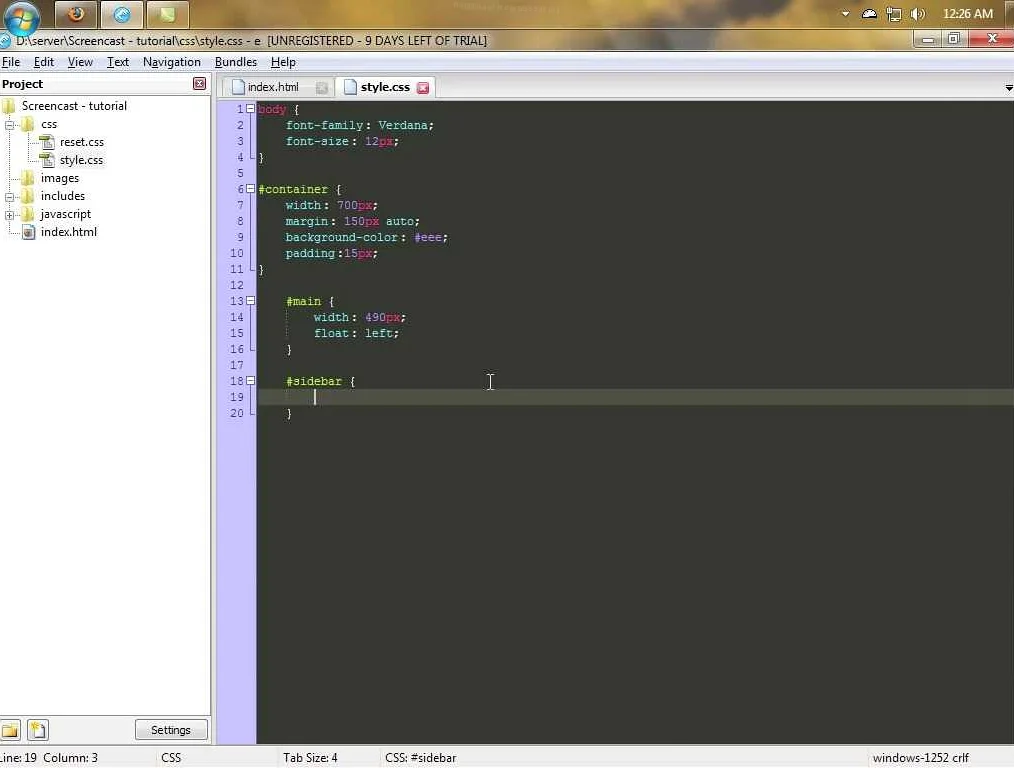Select the reset.css file in the project tree
The height and width of the screenshot is (768, 1014).
(x=81, y=142)
